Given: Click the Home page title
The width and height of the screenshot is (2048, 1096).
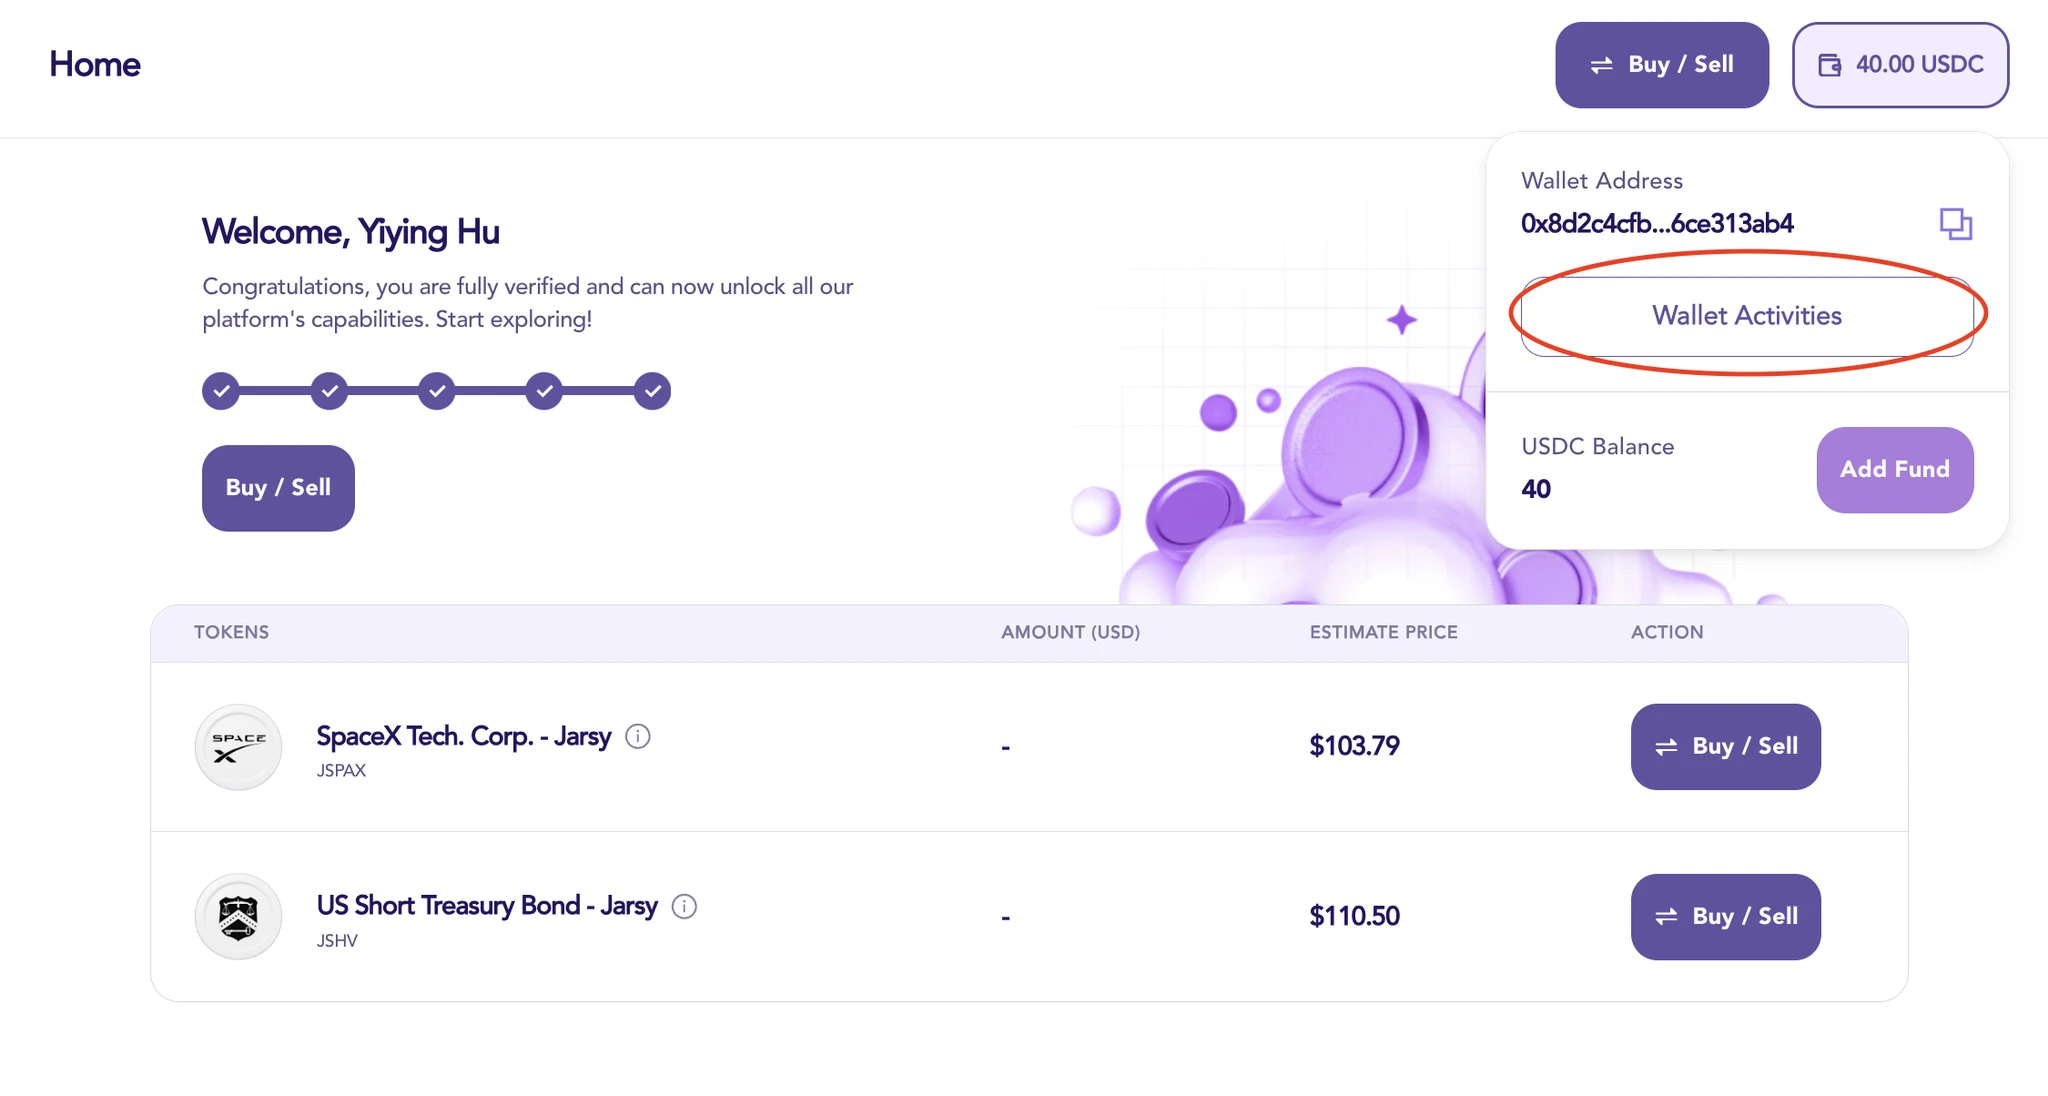Looking at the screenshot, I should (95, 65).
